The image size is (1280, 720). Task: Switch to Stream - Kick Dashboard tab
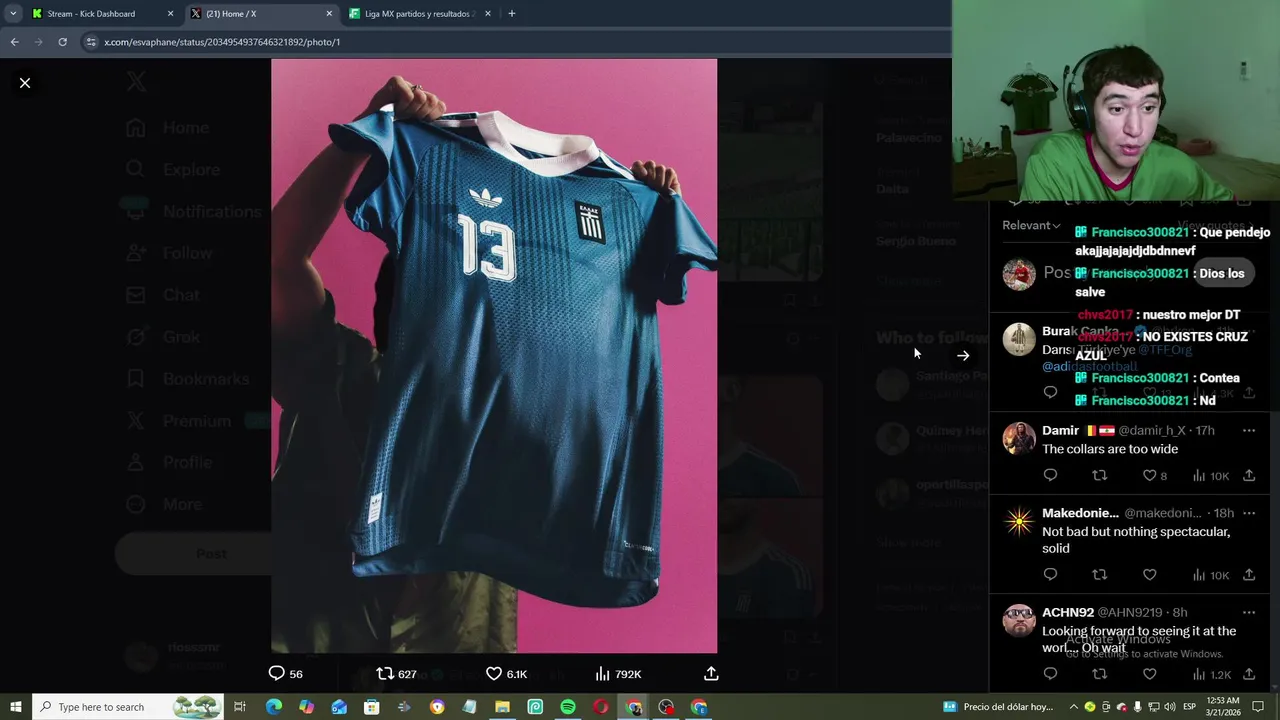[x=90, y=14]
